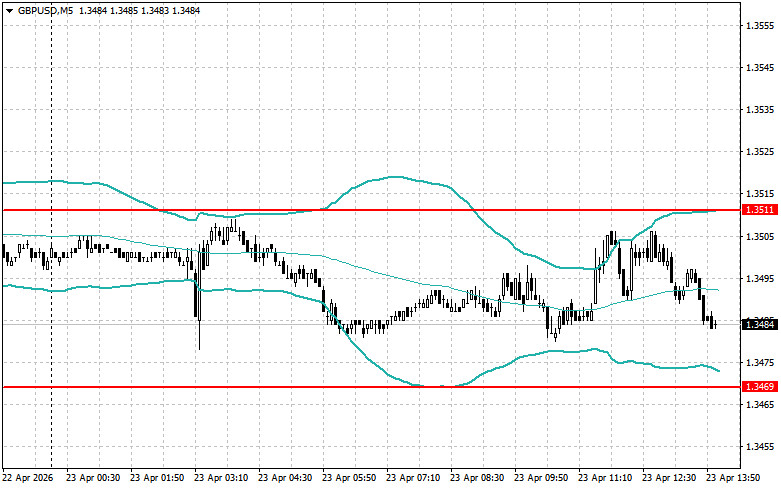This screenshot has height=489, width=781.
Task: Click the 23 Apr 12:30 time label
Action: pyautogui.click(x=669, y=478)
